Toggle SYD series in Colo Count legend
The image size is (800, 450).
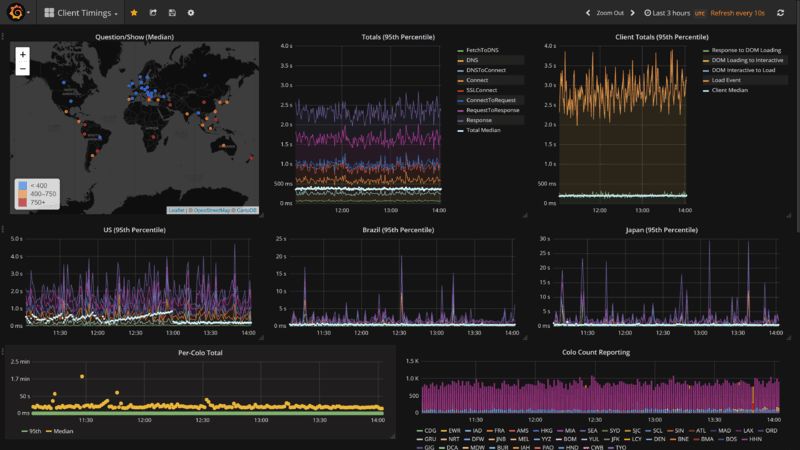614,431
